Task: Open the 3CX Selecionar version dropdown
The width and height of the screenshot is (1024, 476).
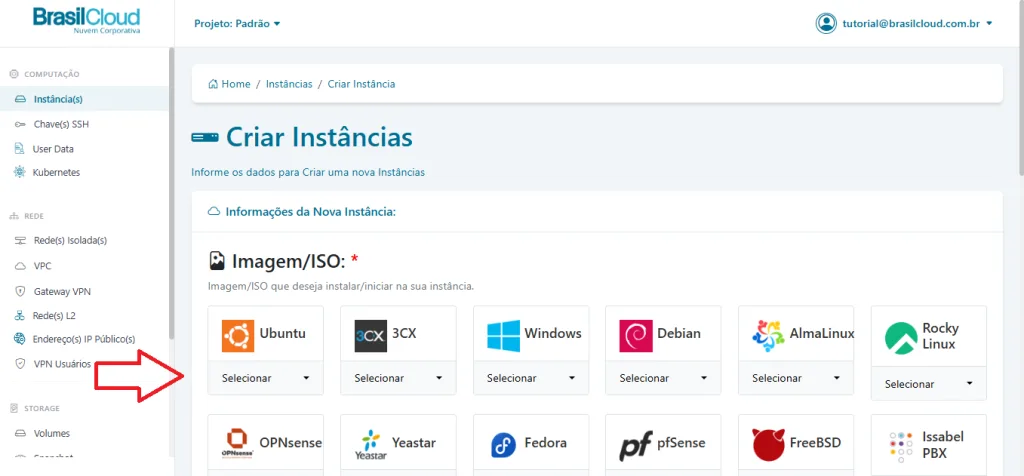Action: [x=398, y=378]
